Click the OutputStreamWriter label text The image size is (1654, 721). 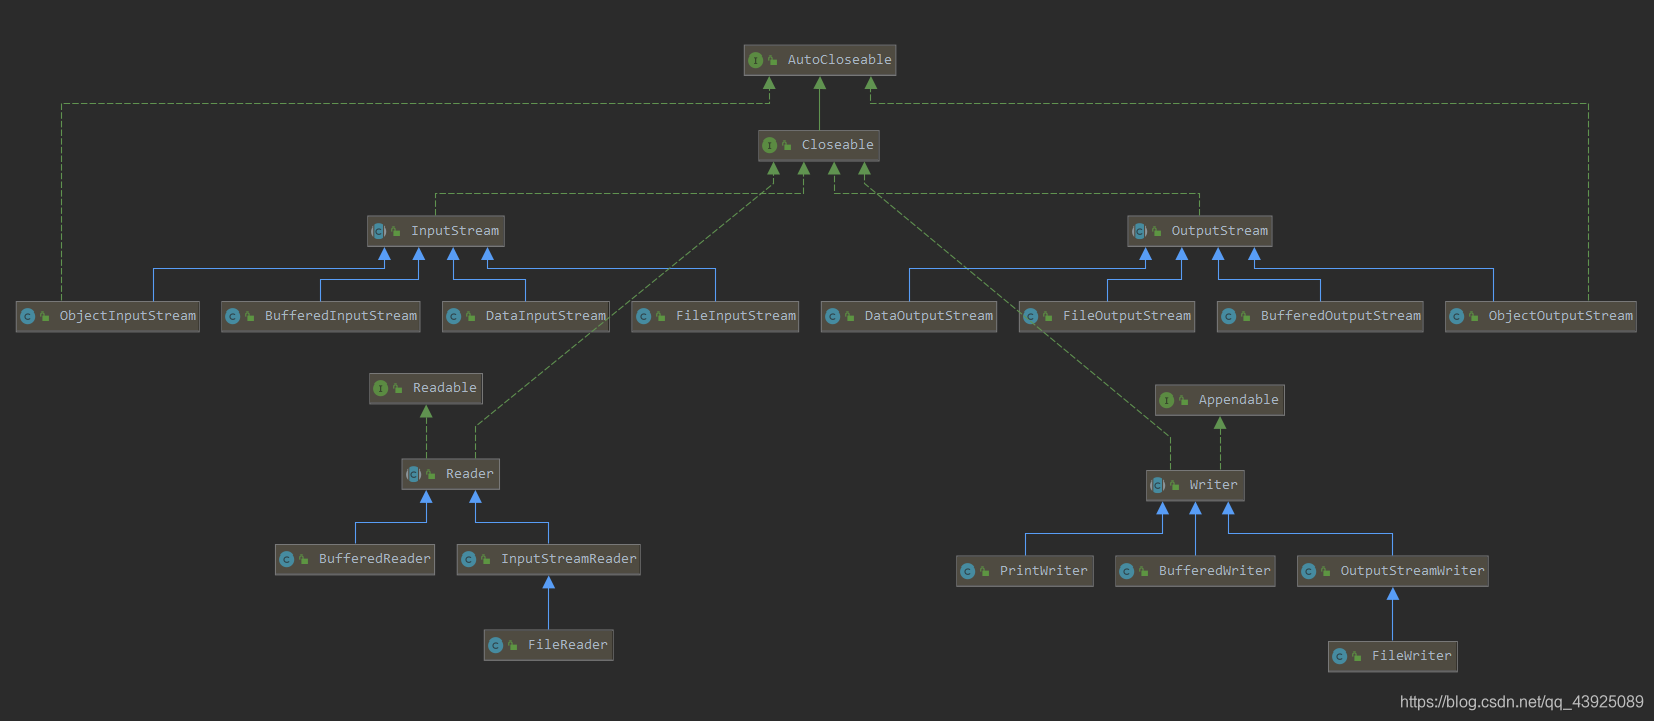[1413, 571]
